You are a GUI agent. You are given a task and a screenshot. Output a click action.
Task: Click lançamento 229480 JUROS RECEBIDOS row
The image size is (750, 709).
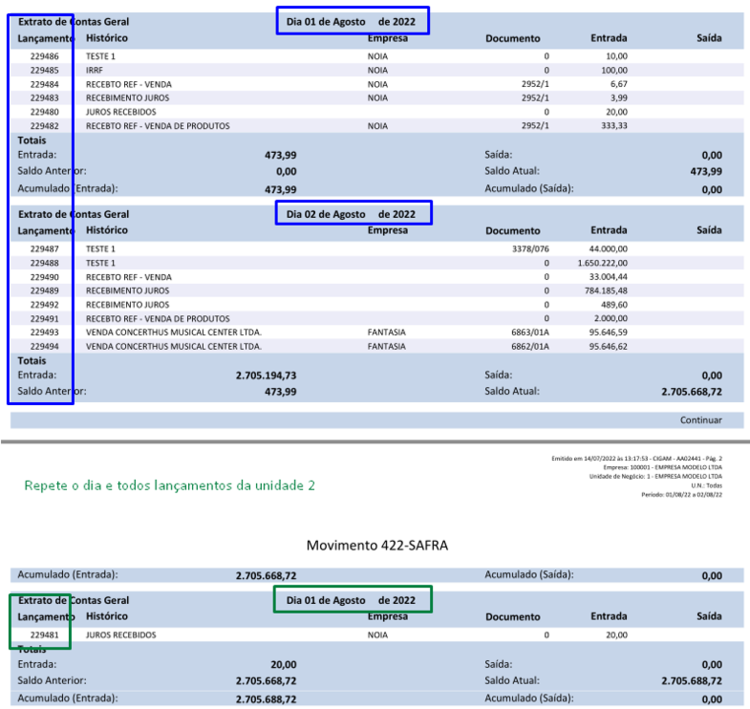coord(377,112)
